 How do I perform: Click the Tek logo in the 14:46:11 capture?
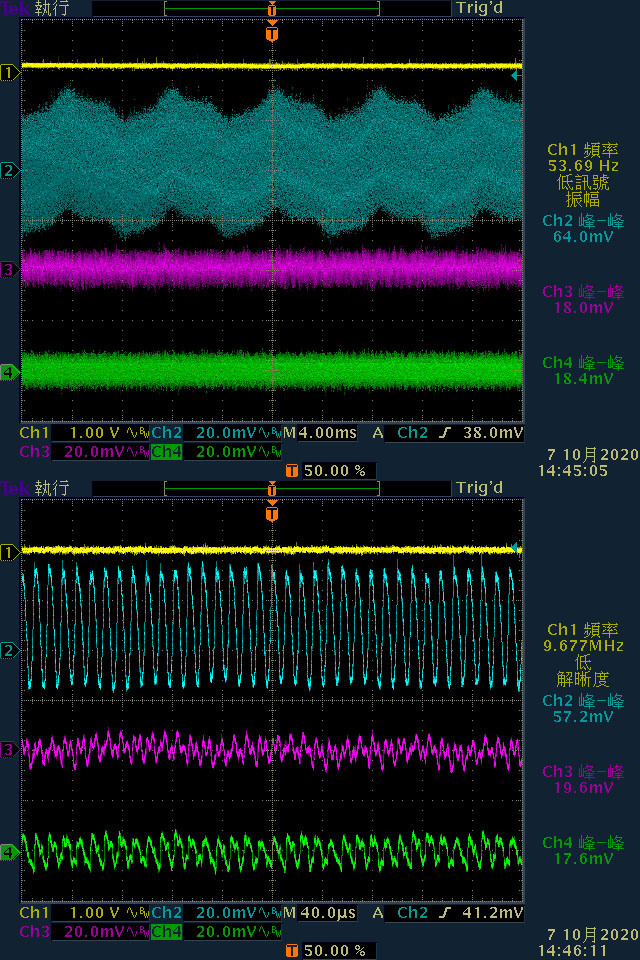tap(15, 489)
